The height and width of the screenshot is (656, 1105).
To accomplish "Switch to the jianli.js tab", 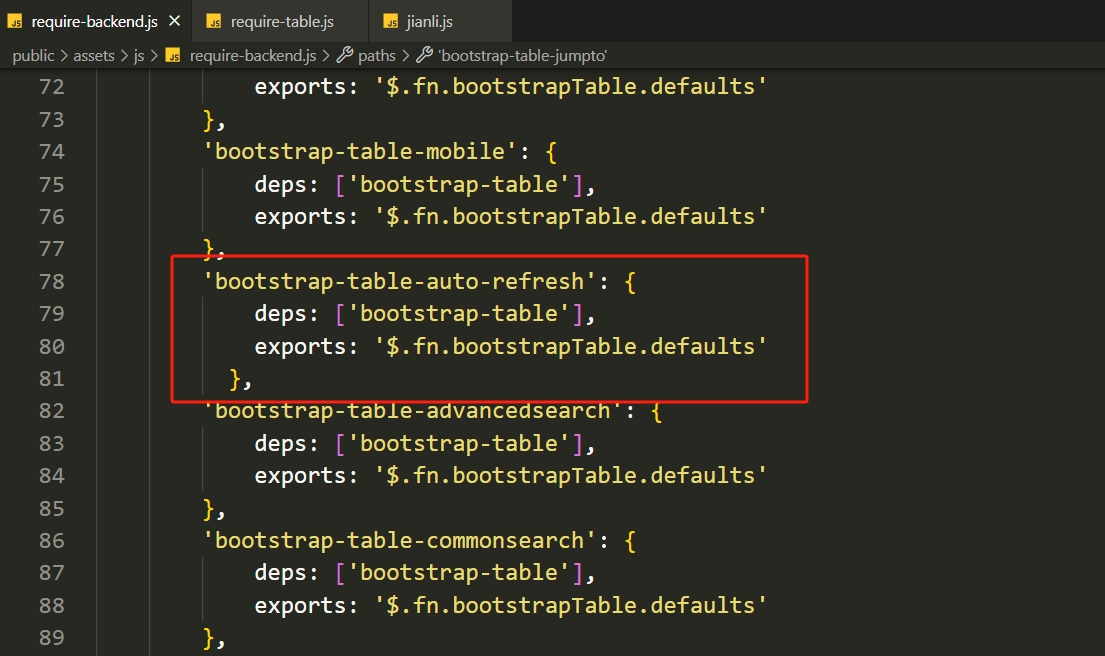I will (x=440, y=21).
